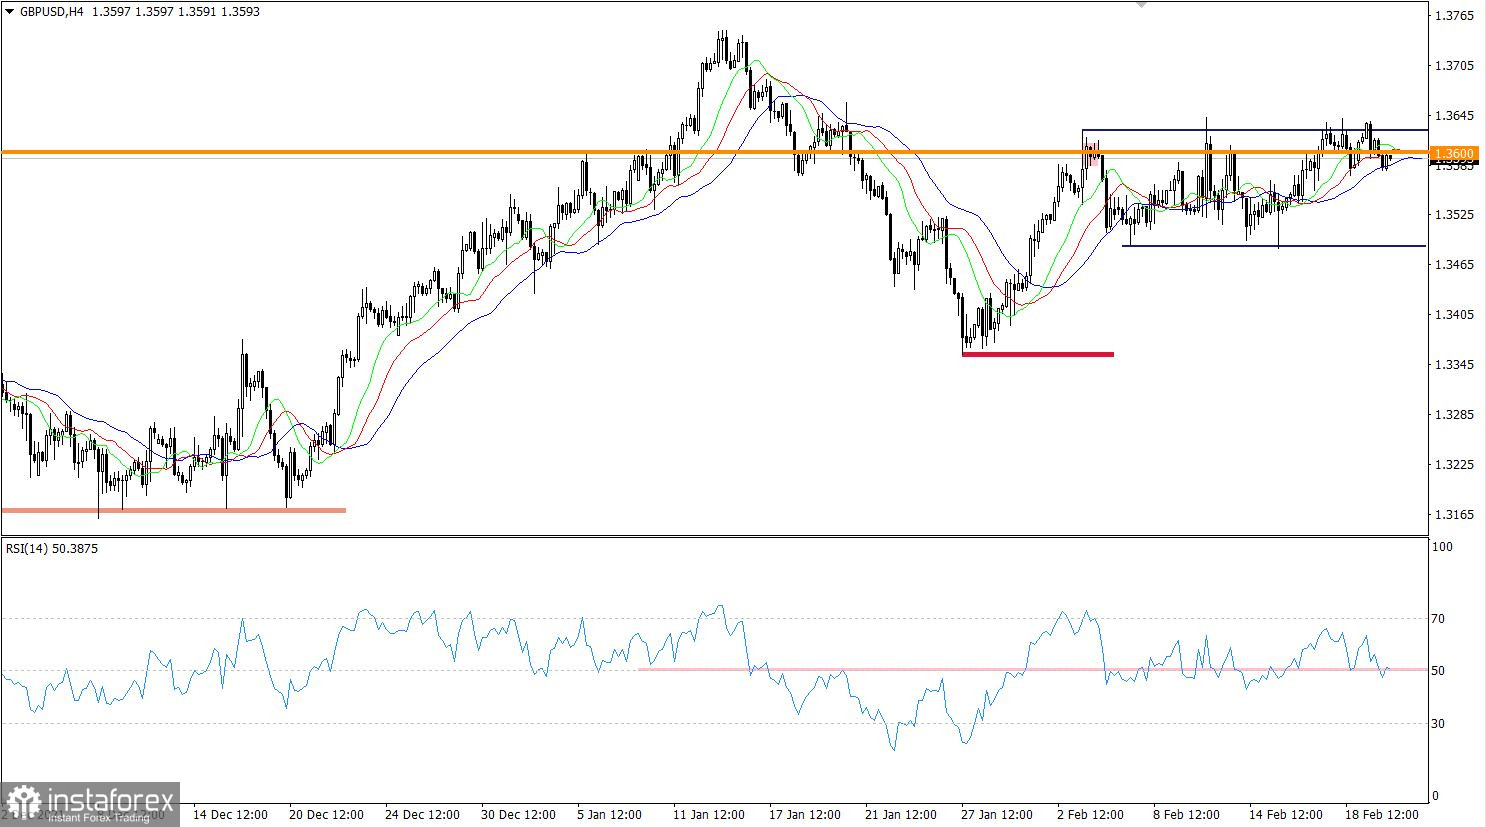Click the gray chart shift marker at top

[x=1141, y=5]
